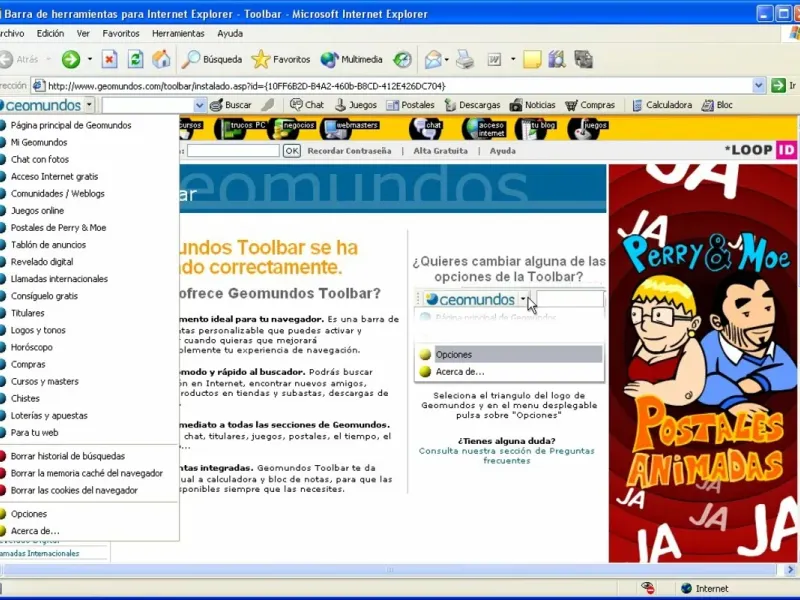This screenshot has width=800, height=600.
Task: Open the Favoritos menu in menu bar
Action: coord(121,34)
